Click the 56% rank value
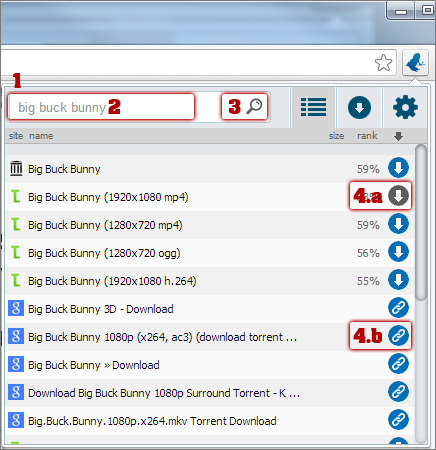This screenshot has height=450, width=436. (x=368, y=253)
